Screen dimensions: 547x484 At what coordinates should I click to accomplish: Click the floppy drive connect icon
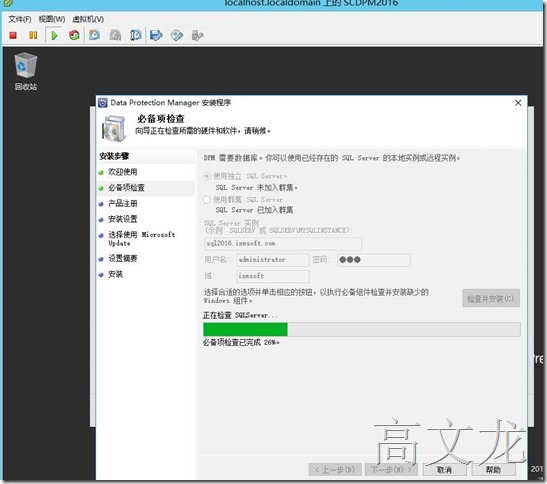156,35
